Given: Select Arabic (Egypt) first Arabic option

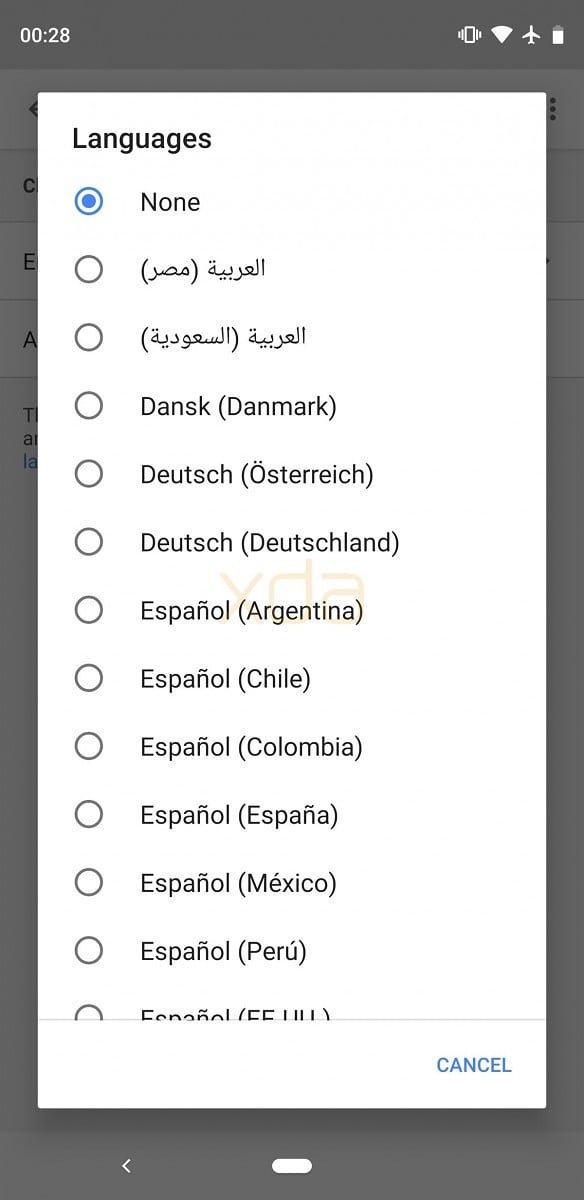Looking at the screenshot, I should (x=89, y=269).
